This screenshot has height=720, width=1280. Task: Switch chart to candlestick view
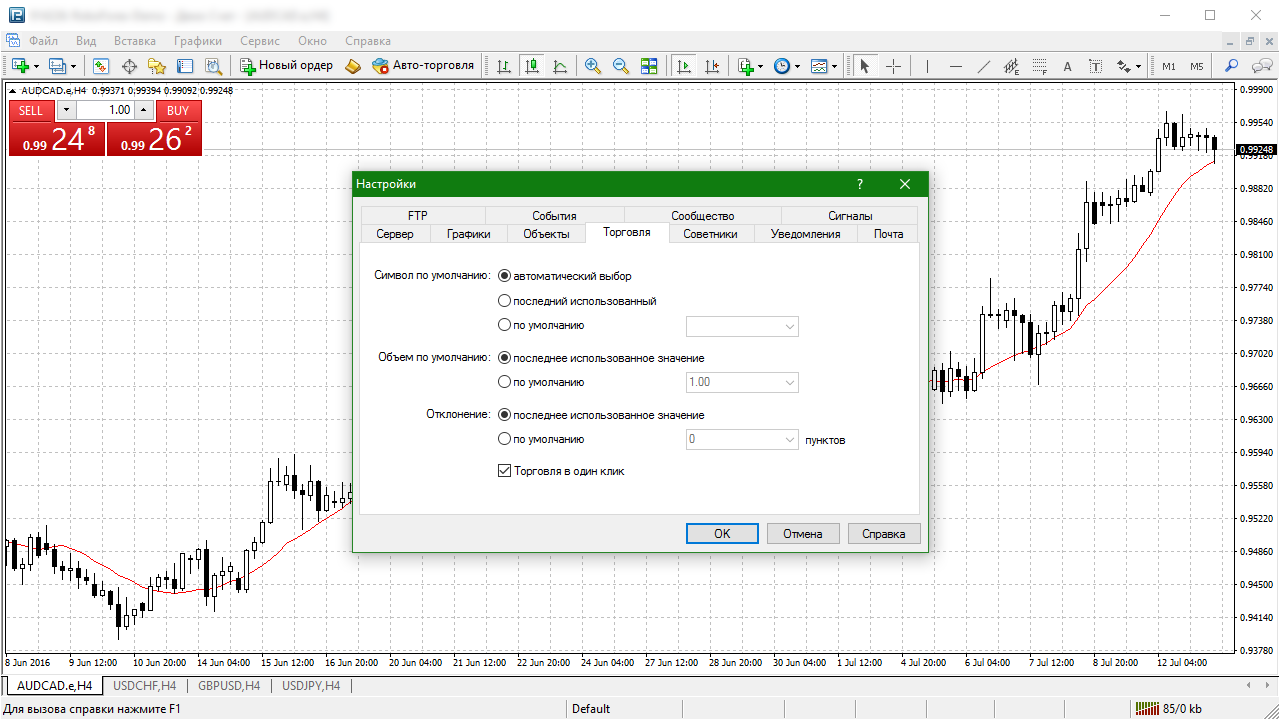coord(532,66)
